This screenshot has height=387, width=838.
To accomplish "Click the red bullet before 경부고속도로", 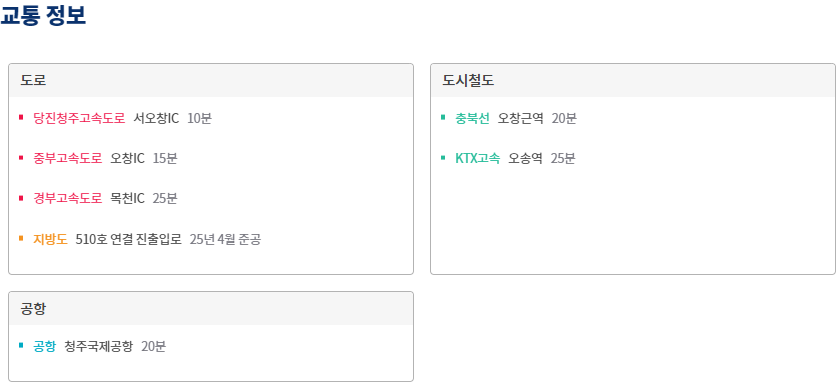I will pyautogui.click(x=21, y=198).
